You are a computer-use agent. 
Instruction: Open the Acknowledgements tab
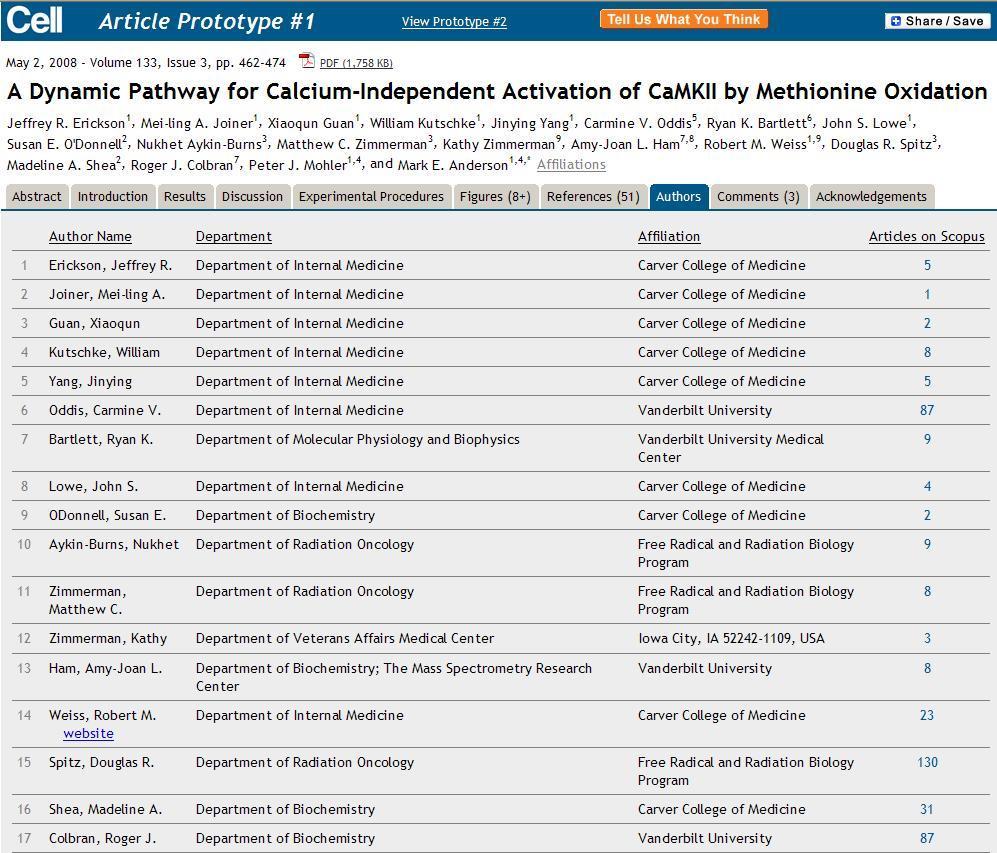(x=871, y=196)
